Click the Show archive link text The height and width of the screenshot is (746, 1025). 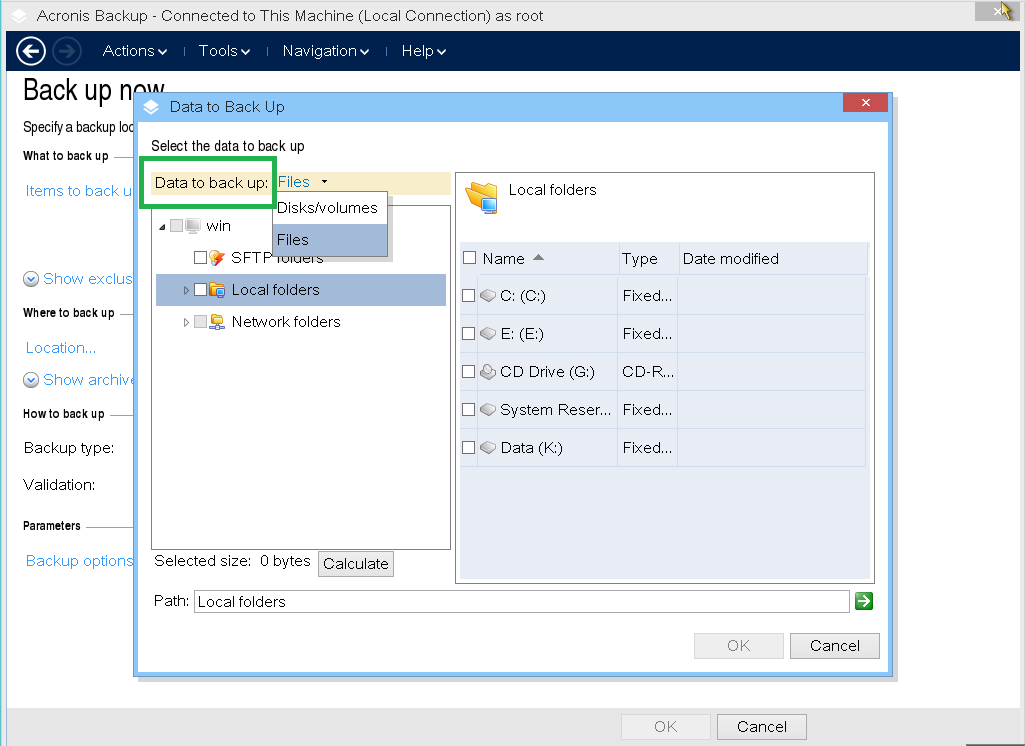88,380
